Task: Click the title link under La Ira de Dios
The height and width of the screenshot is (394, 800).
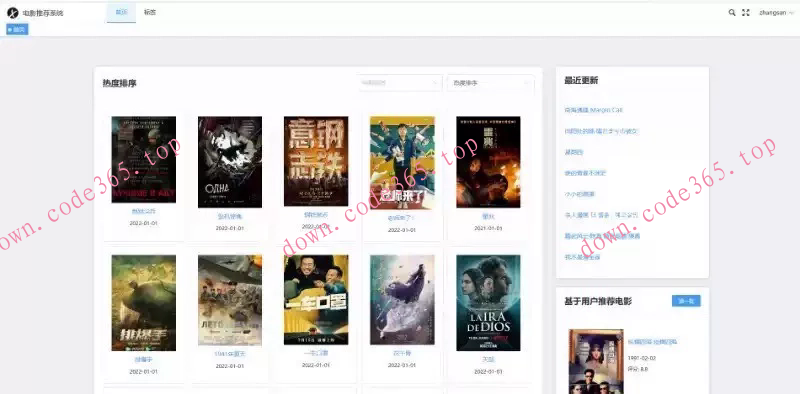Action: pos(488,359)
